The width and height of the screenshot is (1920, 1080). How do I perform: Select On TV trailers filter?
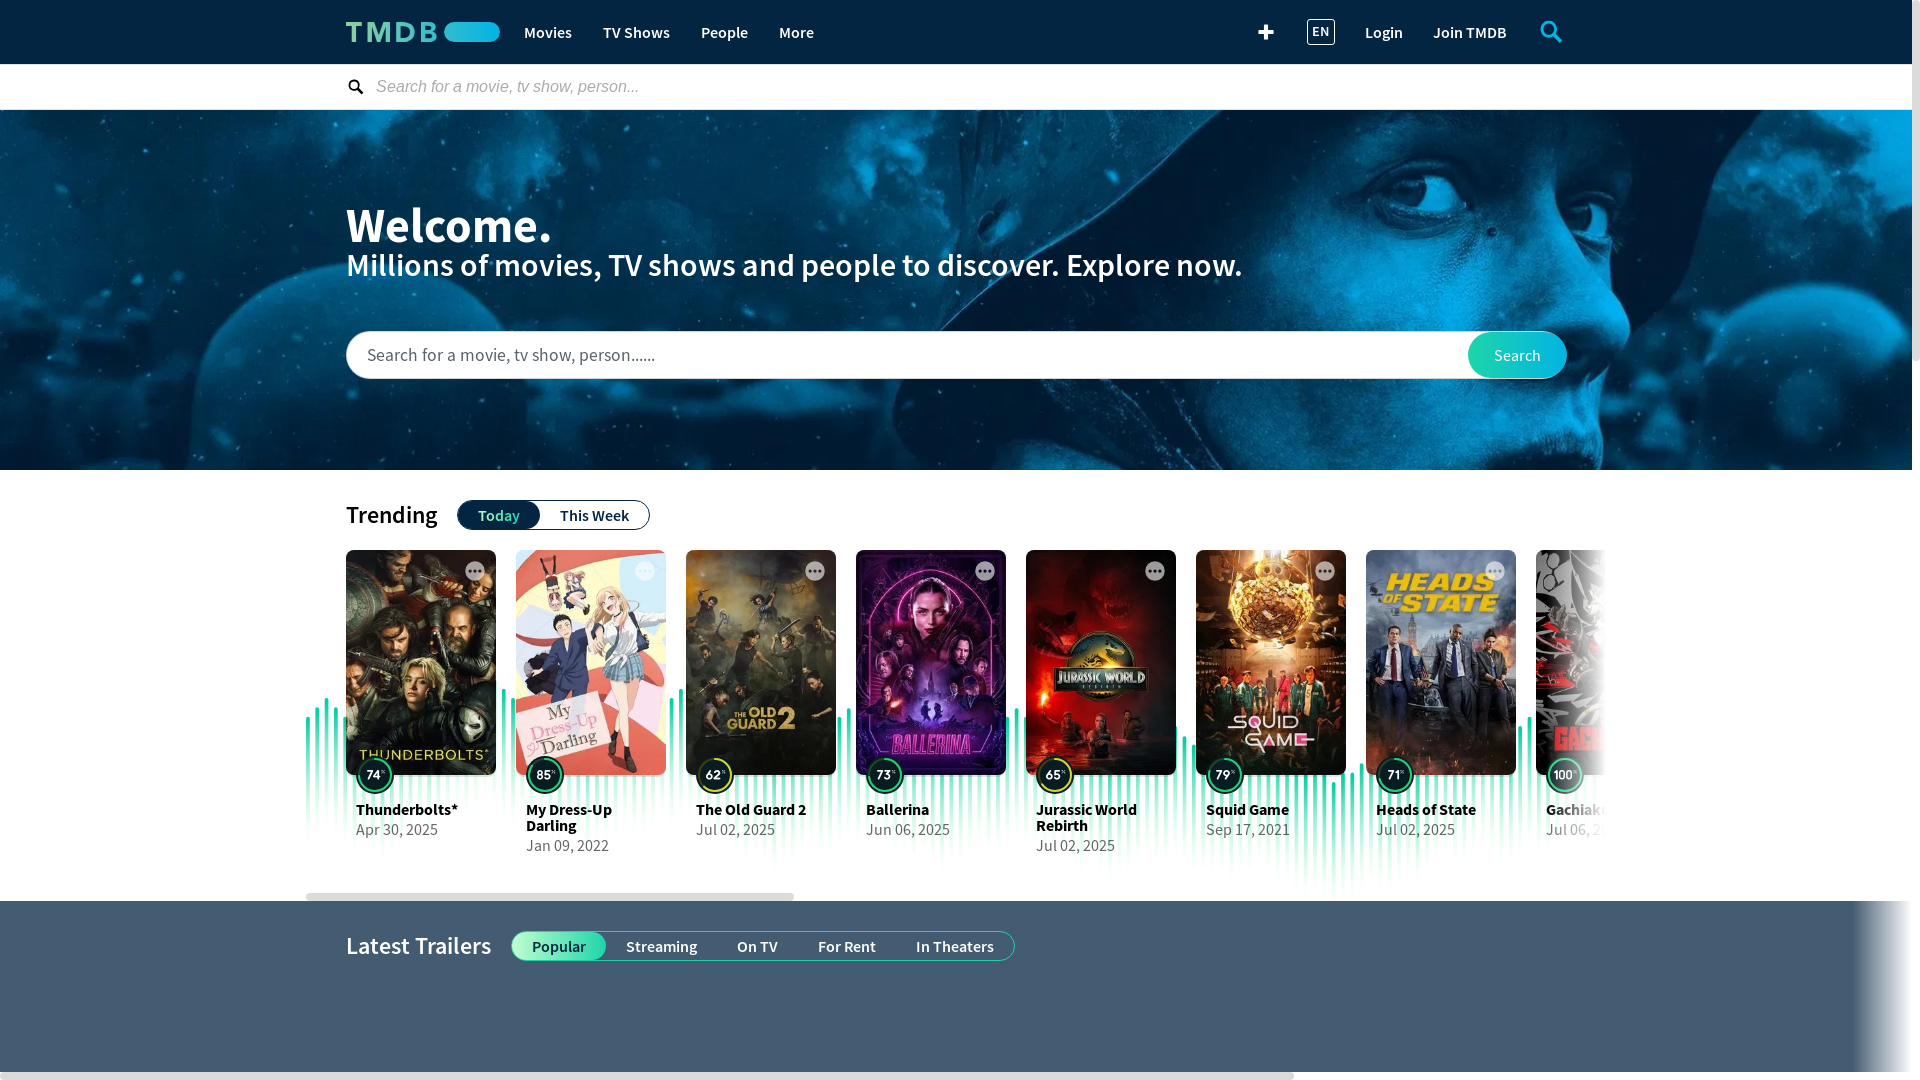(757, 946)
